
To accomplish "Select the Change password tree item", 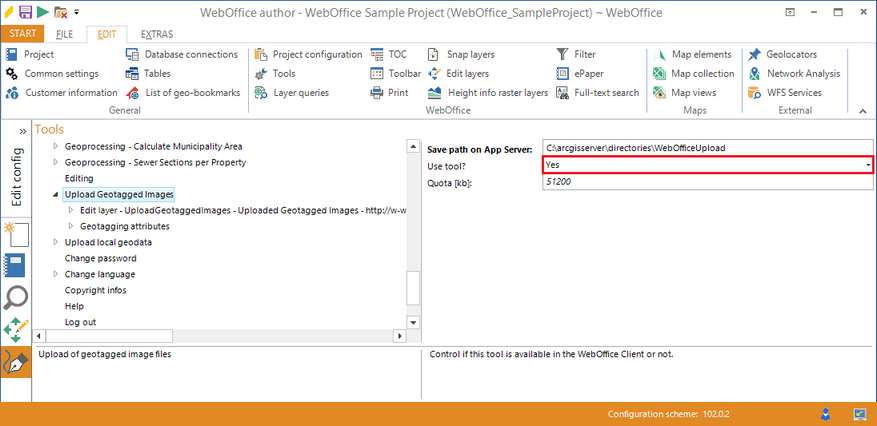I will pyautogui.click(x=100, y=258).
